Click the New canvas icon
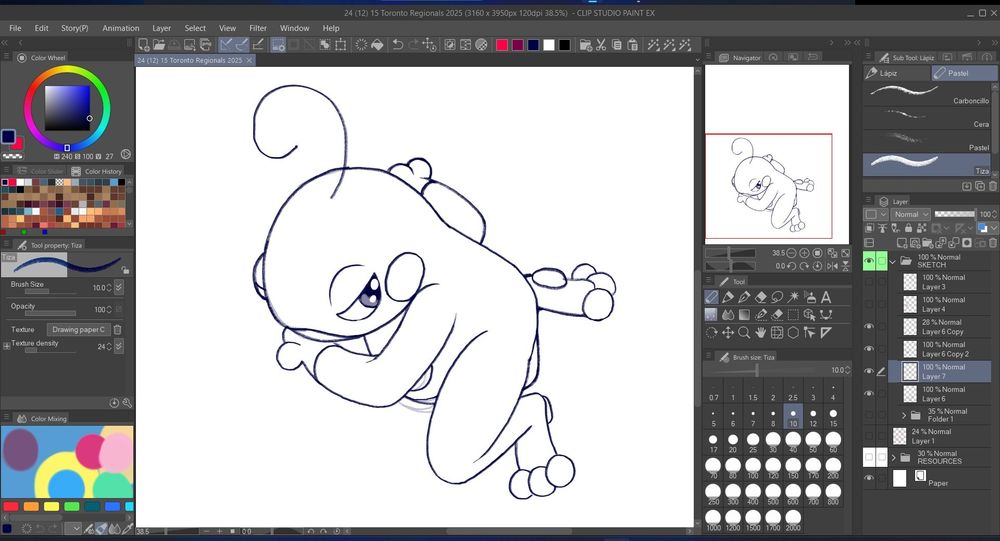The height and width of the screenshot is (541, 1000). pyautogui.click(x=143, y=45)
